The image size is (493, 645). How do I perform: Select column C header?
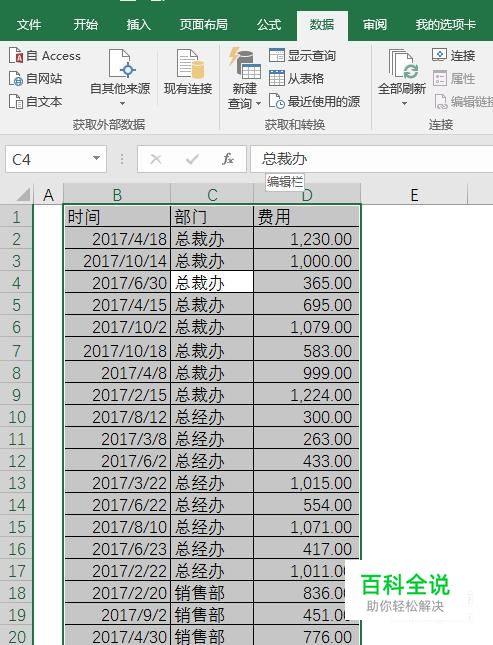tap(212, 195)
